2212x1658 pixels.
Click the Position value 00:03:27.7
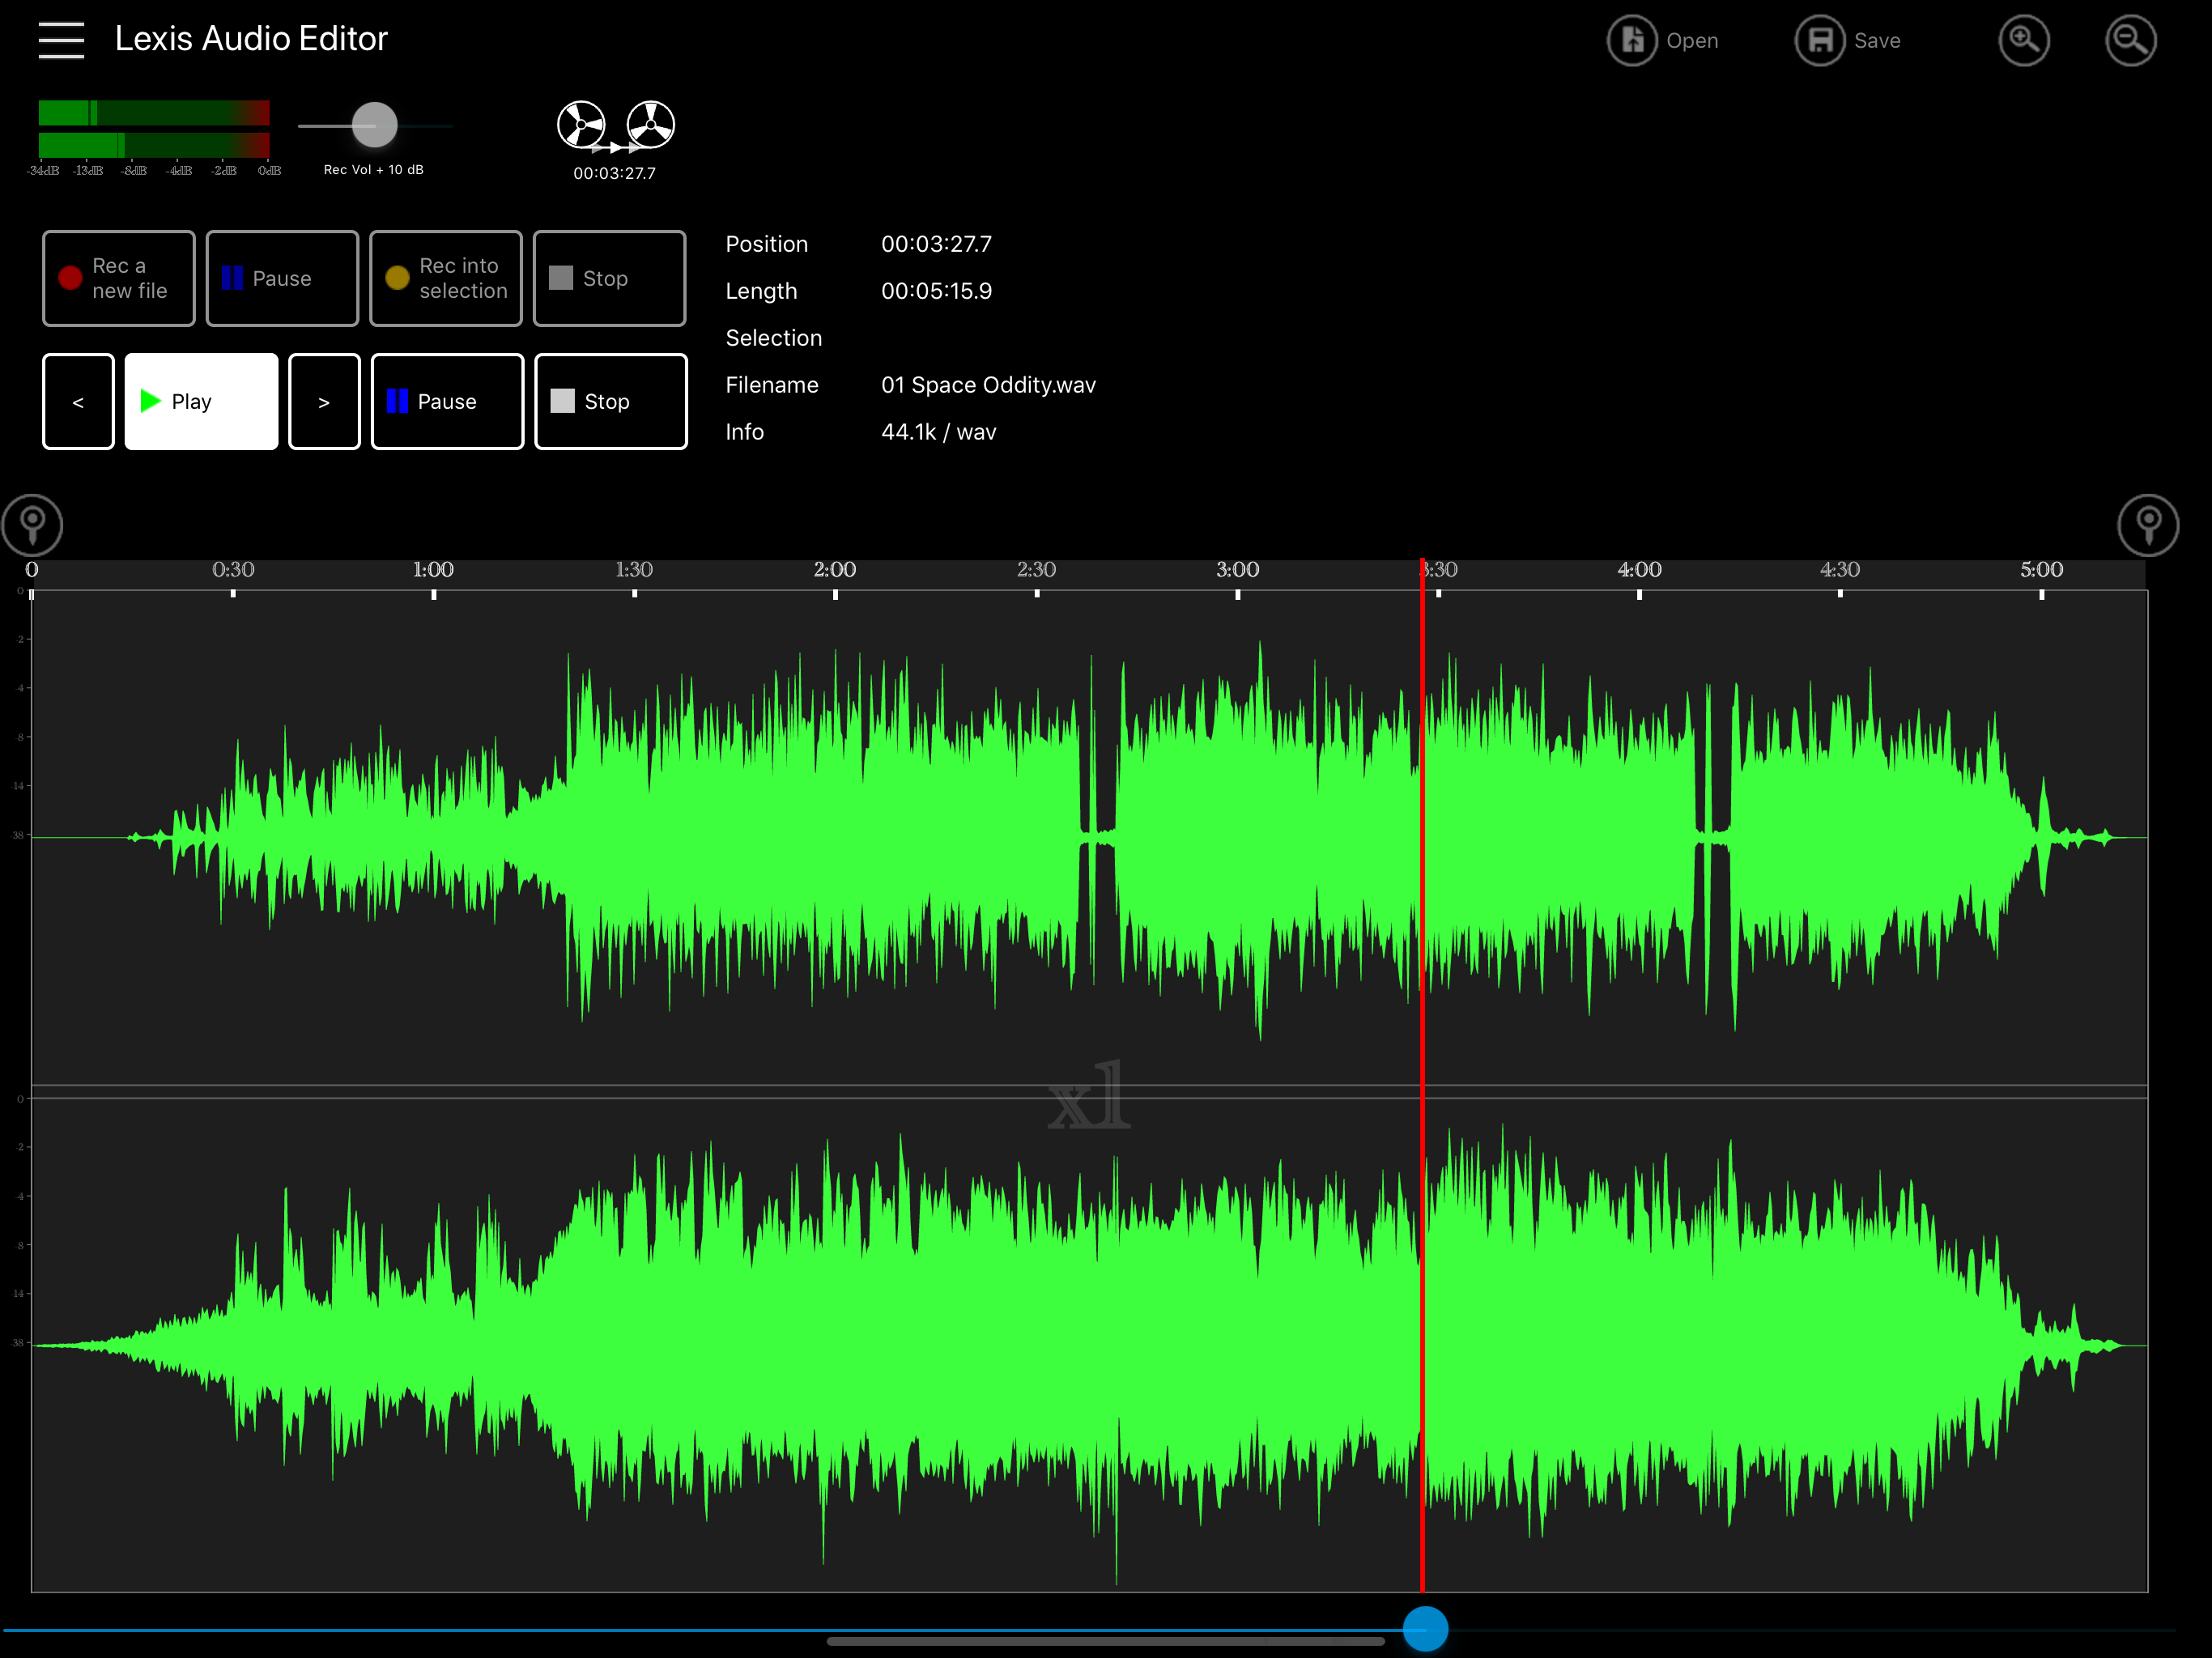tap(936, 244)
